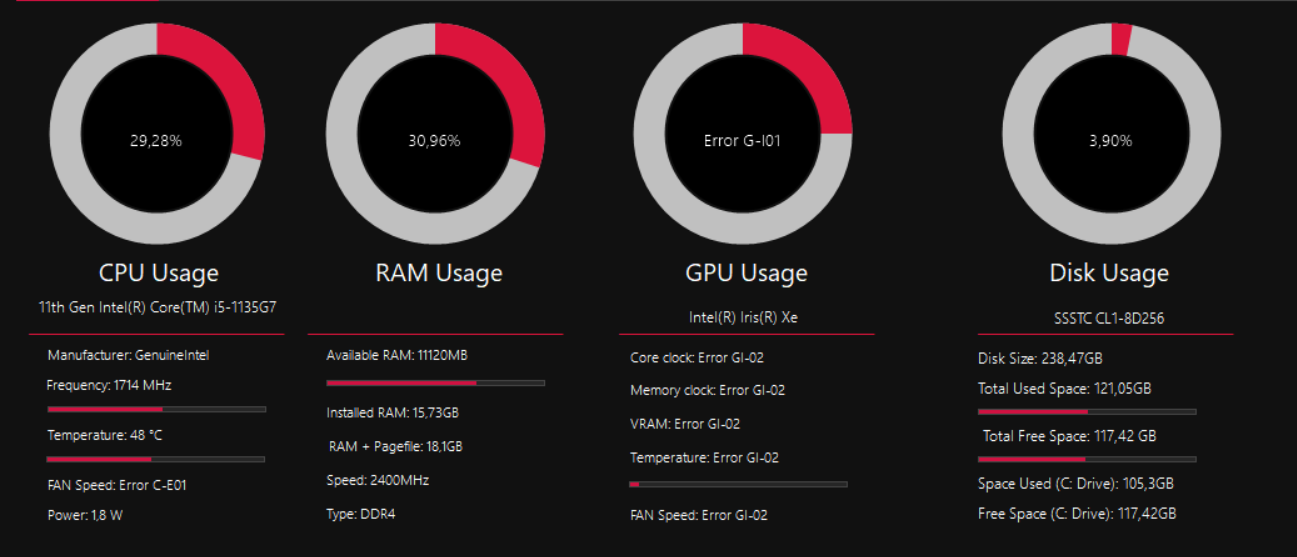Click the CPU Temperature progress bar

tap(156, 459)
